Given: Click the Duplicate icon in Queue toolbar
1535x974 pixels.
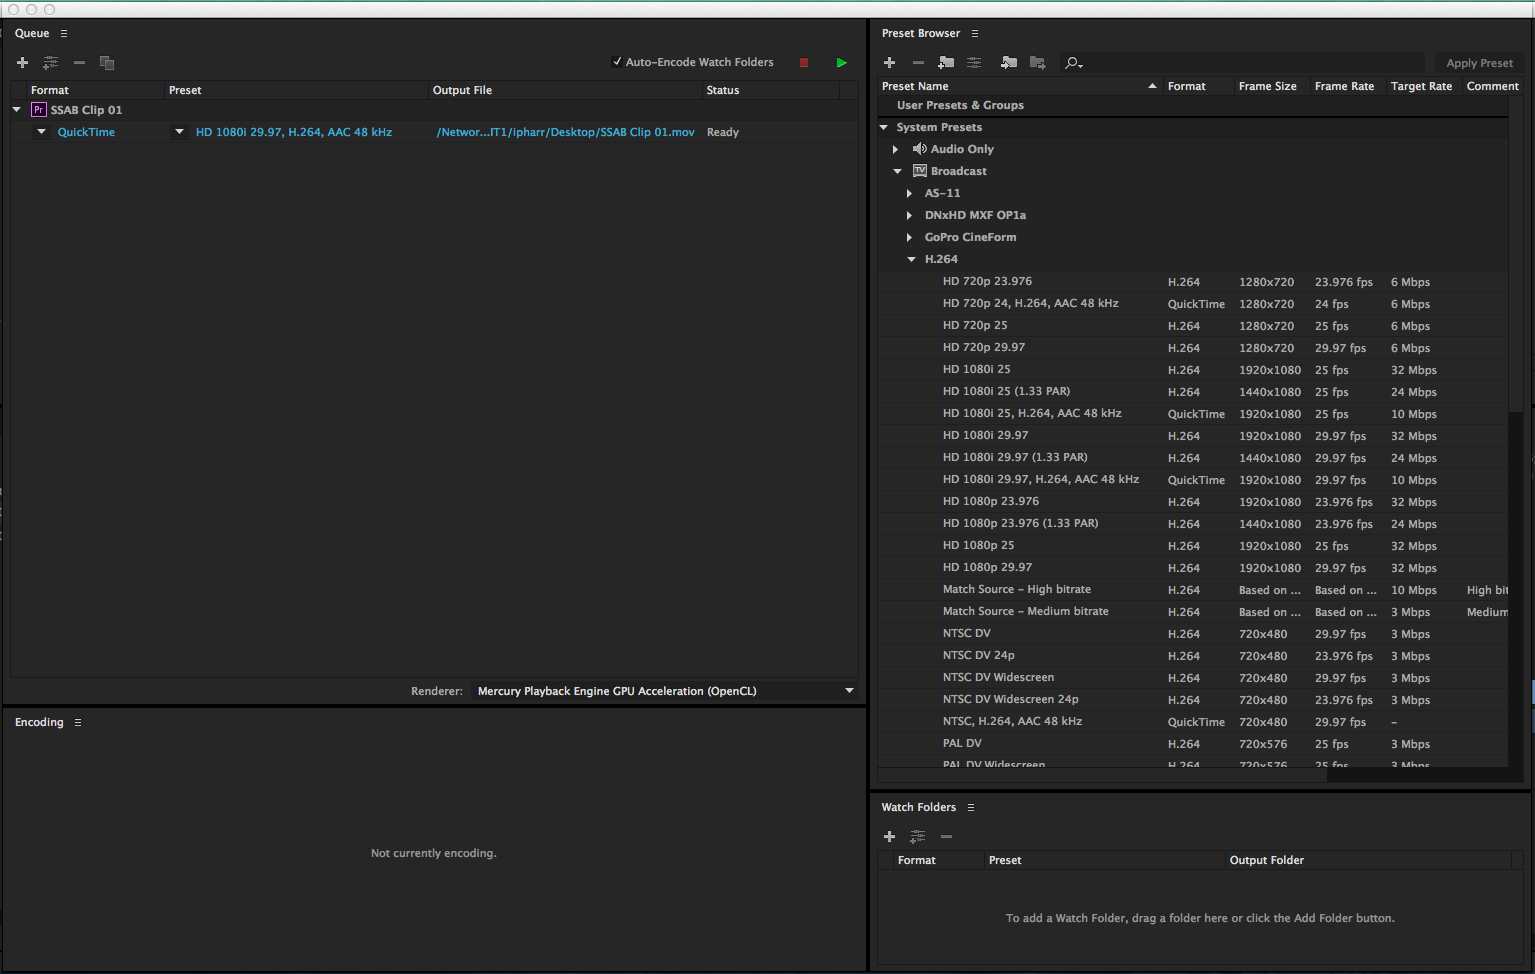Looking at the screenshot, I should tap(107, 63).
